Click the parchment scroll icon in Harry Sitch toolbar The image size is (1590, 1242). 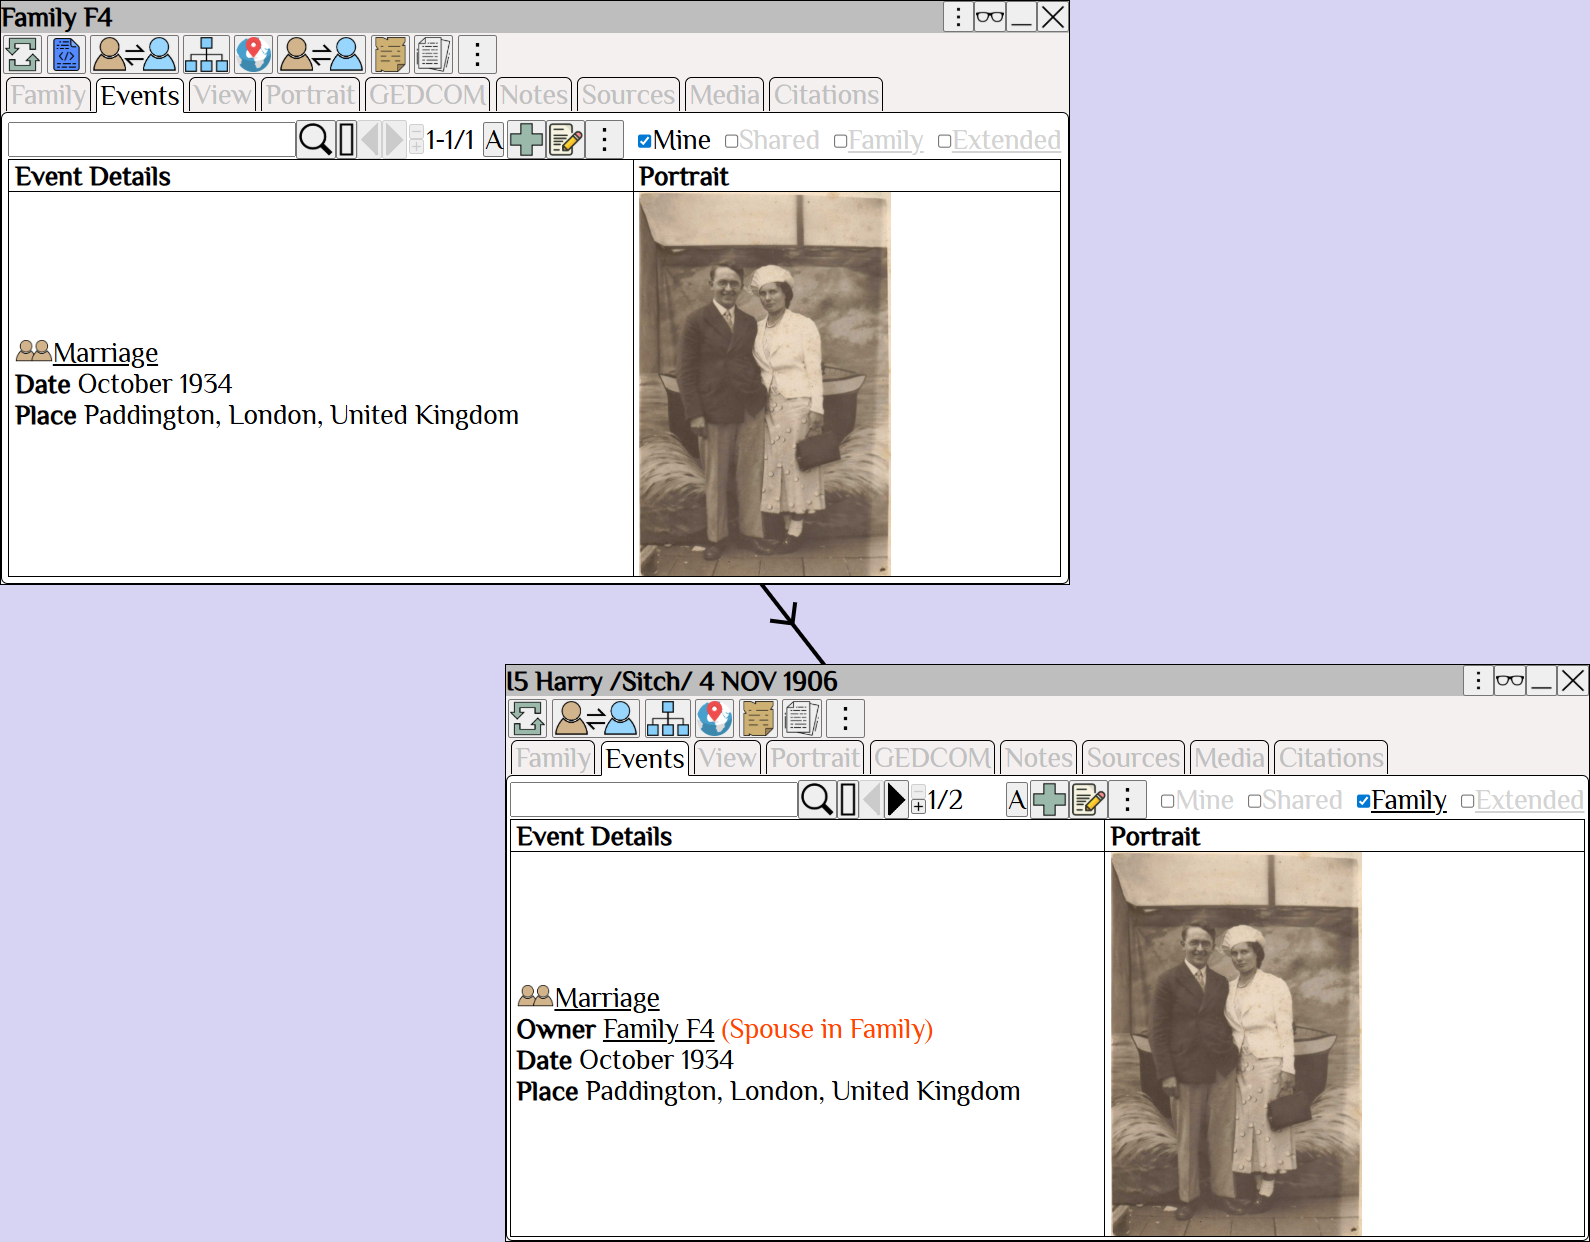click(758, 718)
